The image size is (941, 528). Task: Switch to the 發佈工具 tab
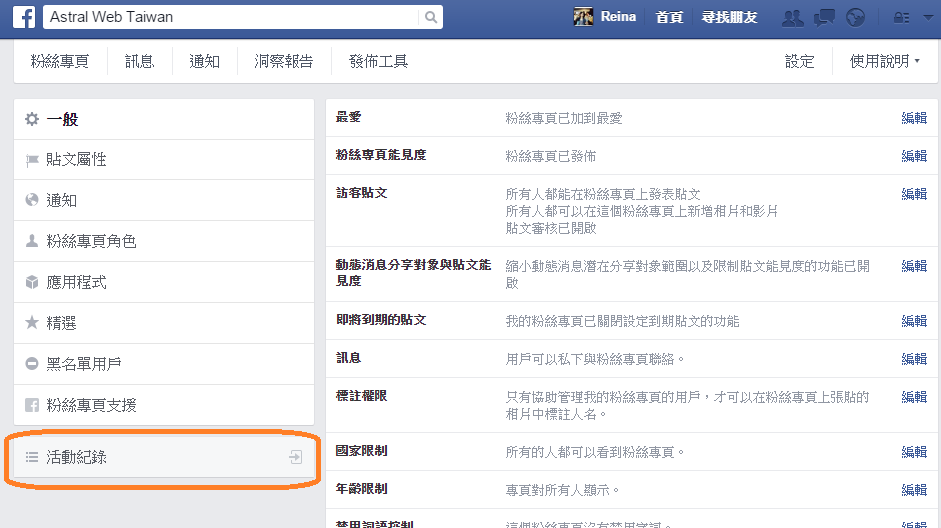pyautogui.click(x=379, y=61)
